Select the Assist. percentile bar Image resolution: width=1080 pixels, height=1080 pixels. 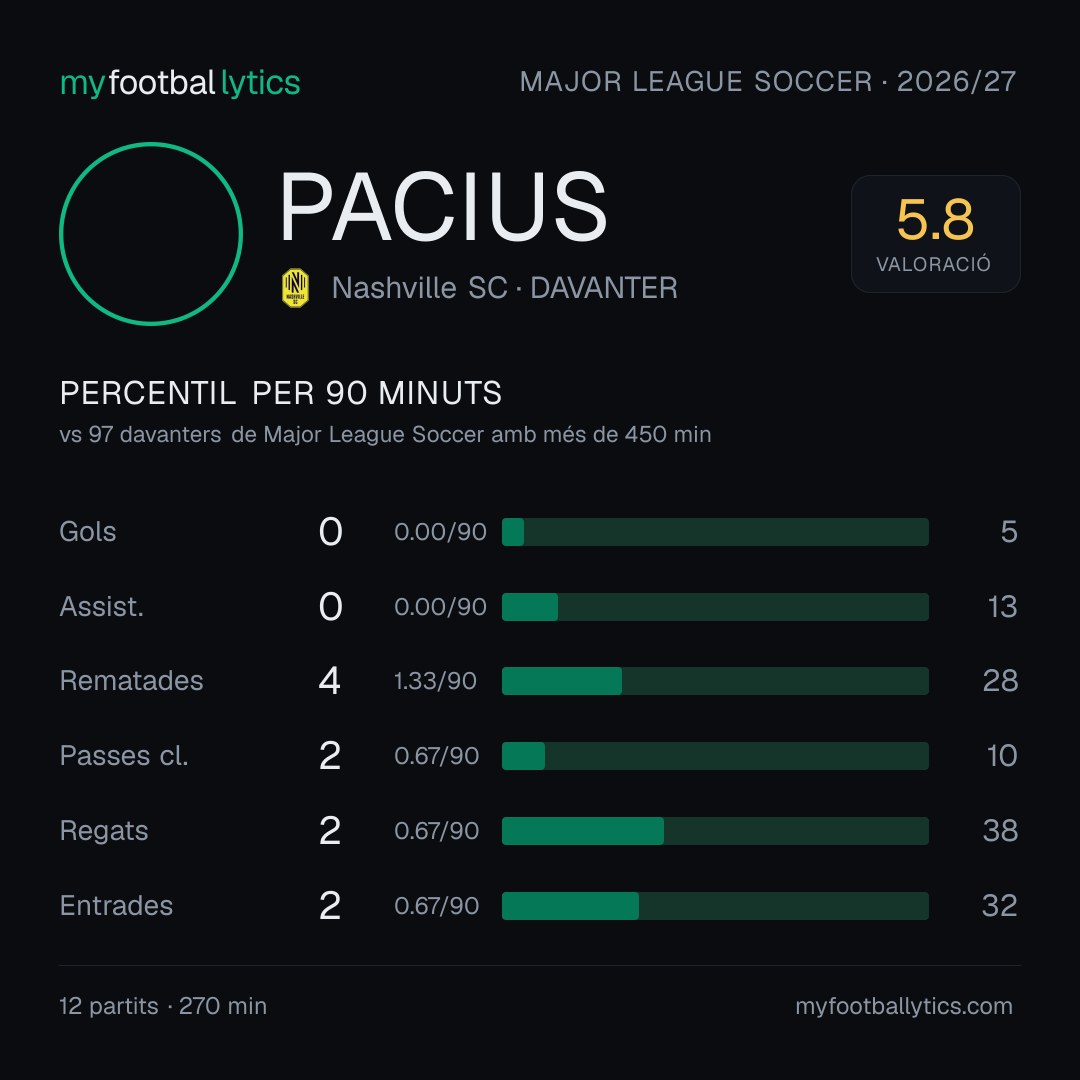point(715,607)
